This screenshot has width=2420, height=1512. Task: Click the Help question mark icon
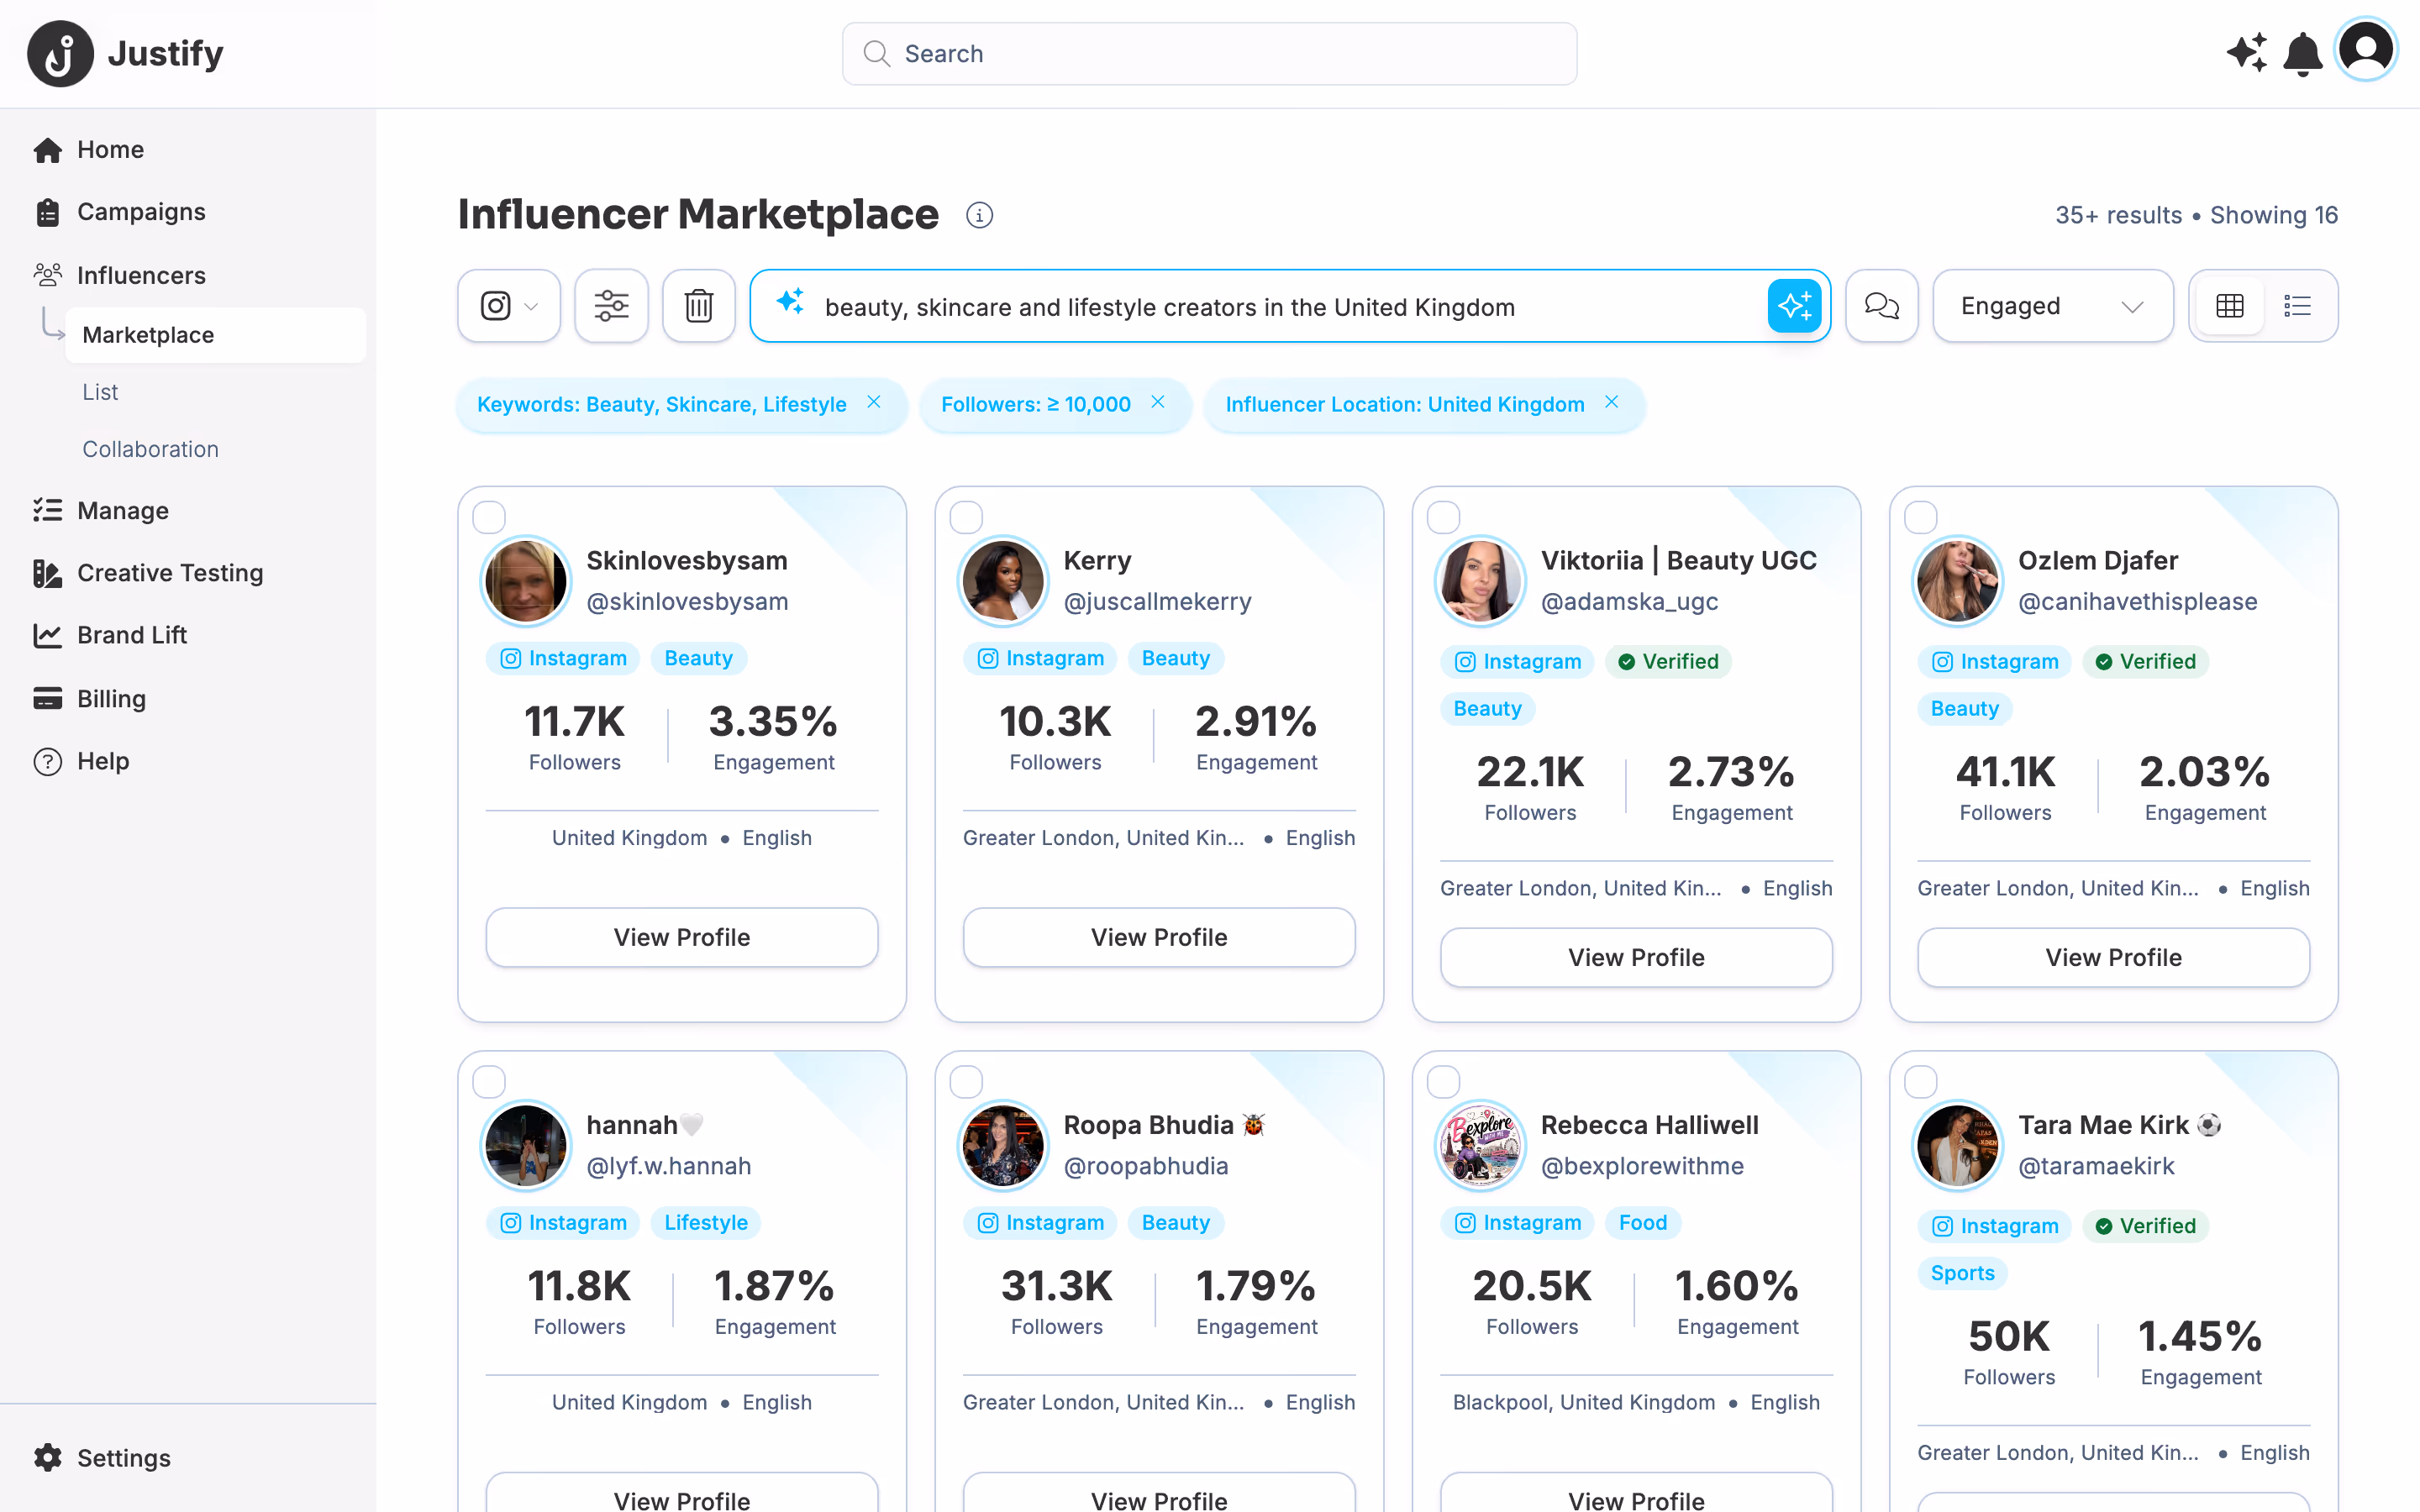[47, 762]
